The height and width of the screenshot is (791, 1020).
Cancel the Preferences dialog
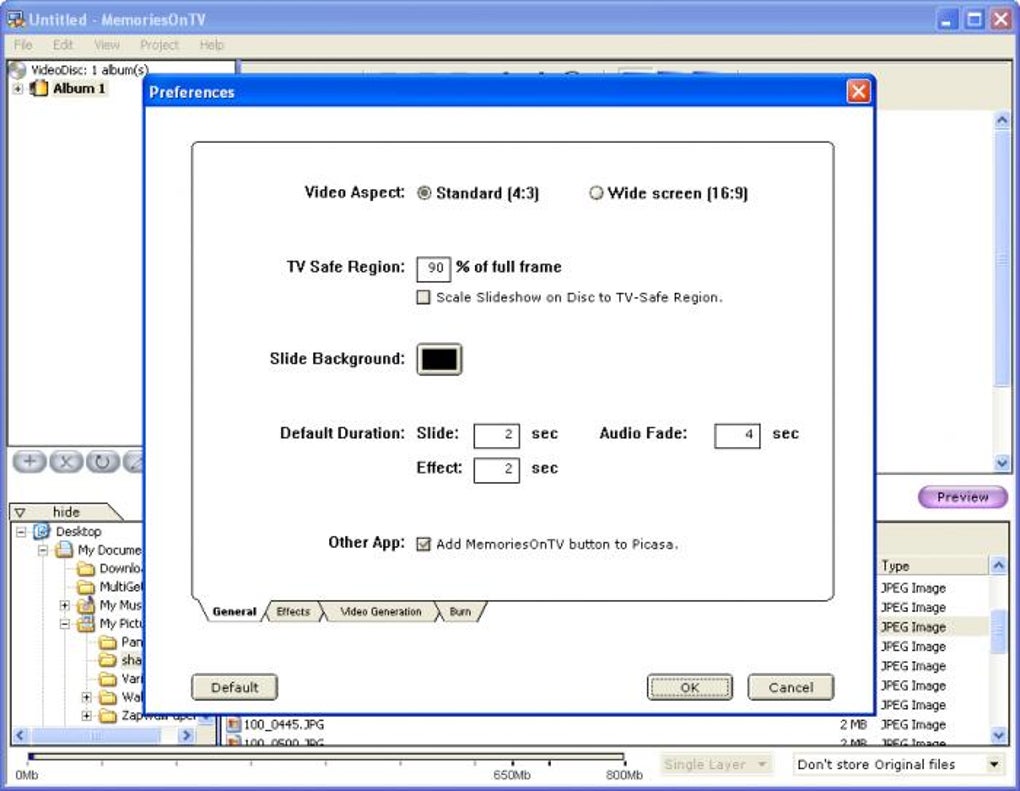pos(790,687)
